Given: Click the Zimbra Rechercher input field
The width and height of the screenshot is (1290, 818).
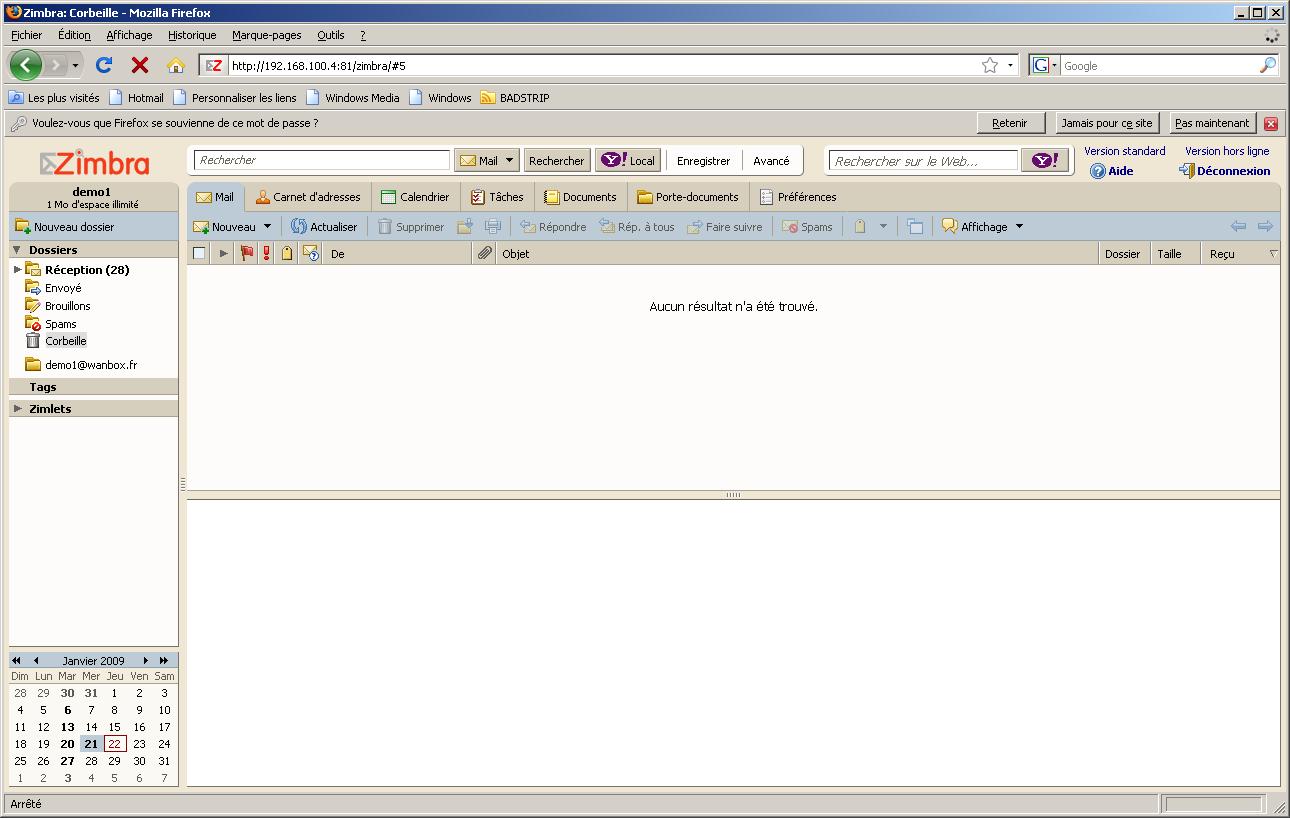Looking at the screenshot, I should pos(323,160).
